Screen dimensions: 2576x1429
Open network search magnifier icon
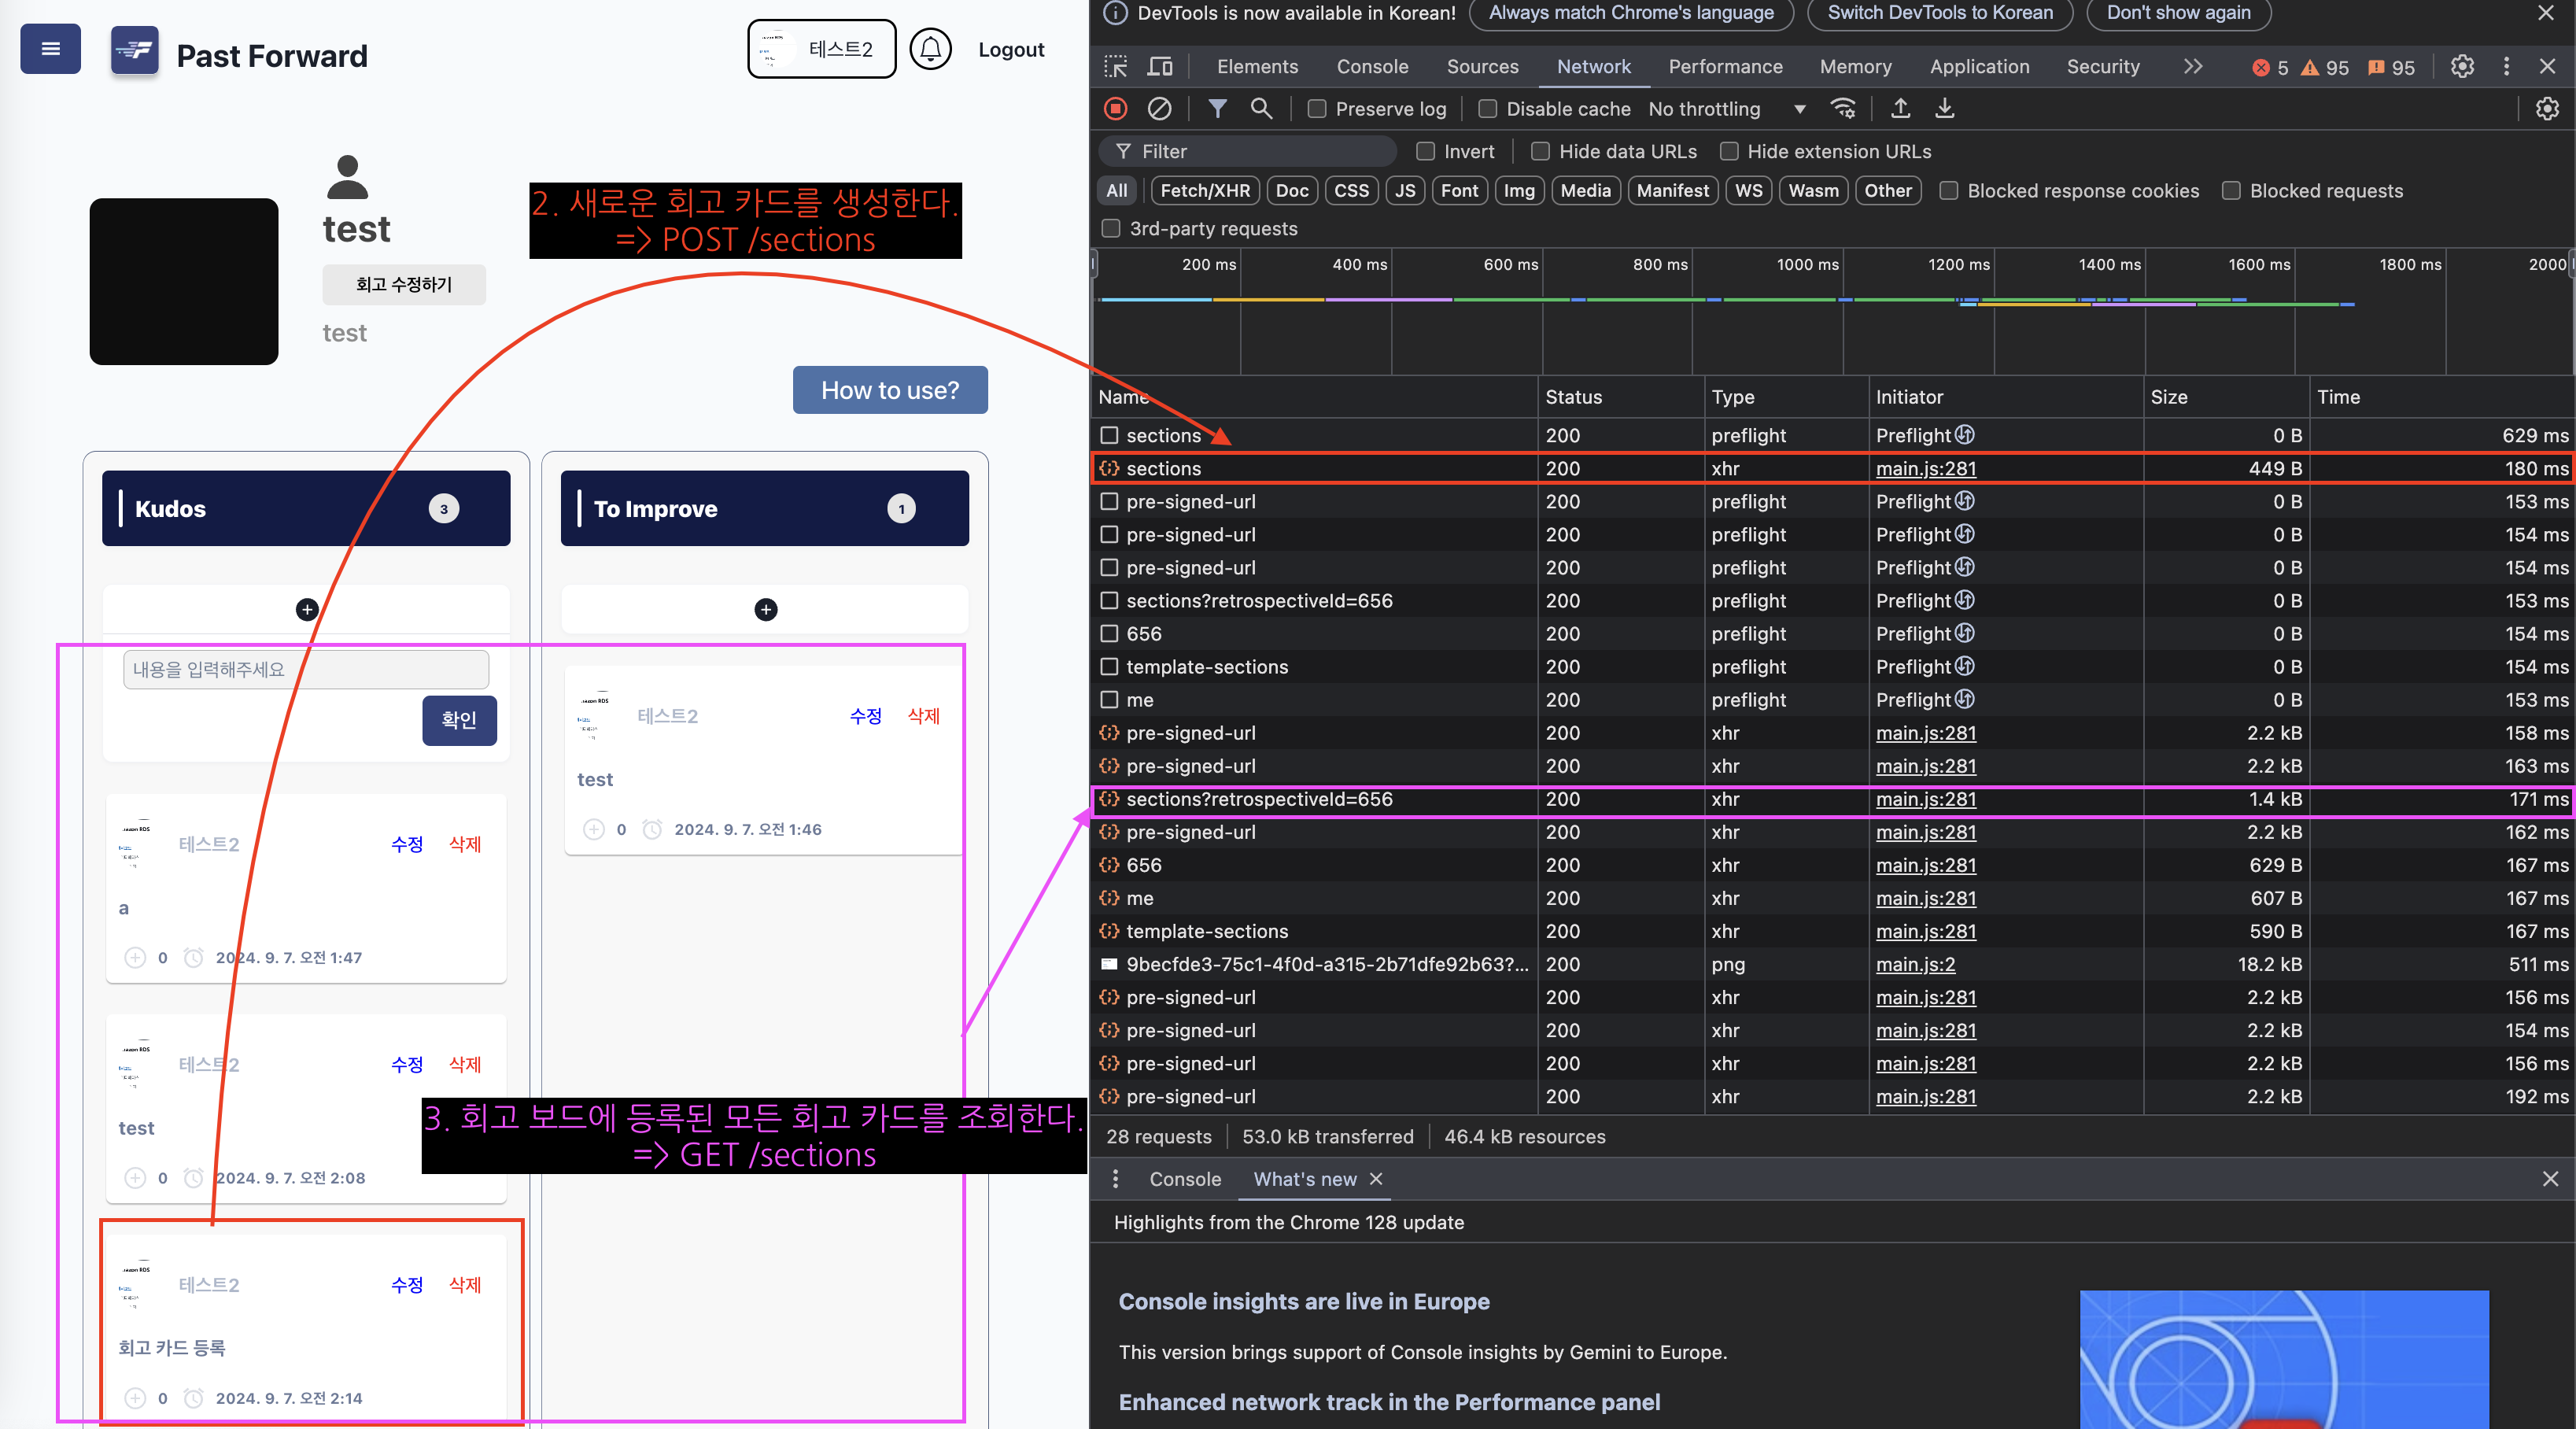(1261, 108)
